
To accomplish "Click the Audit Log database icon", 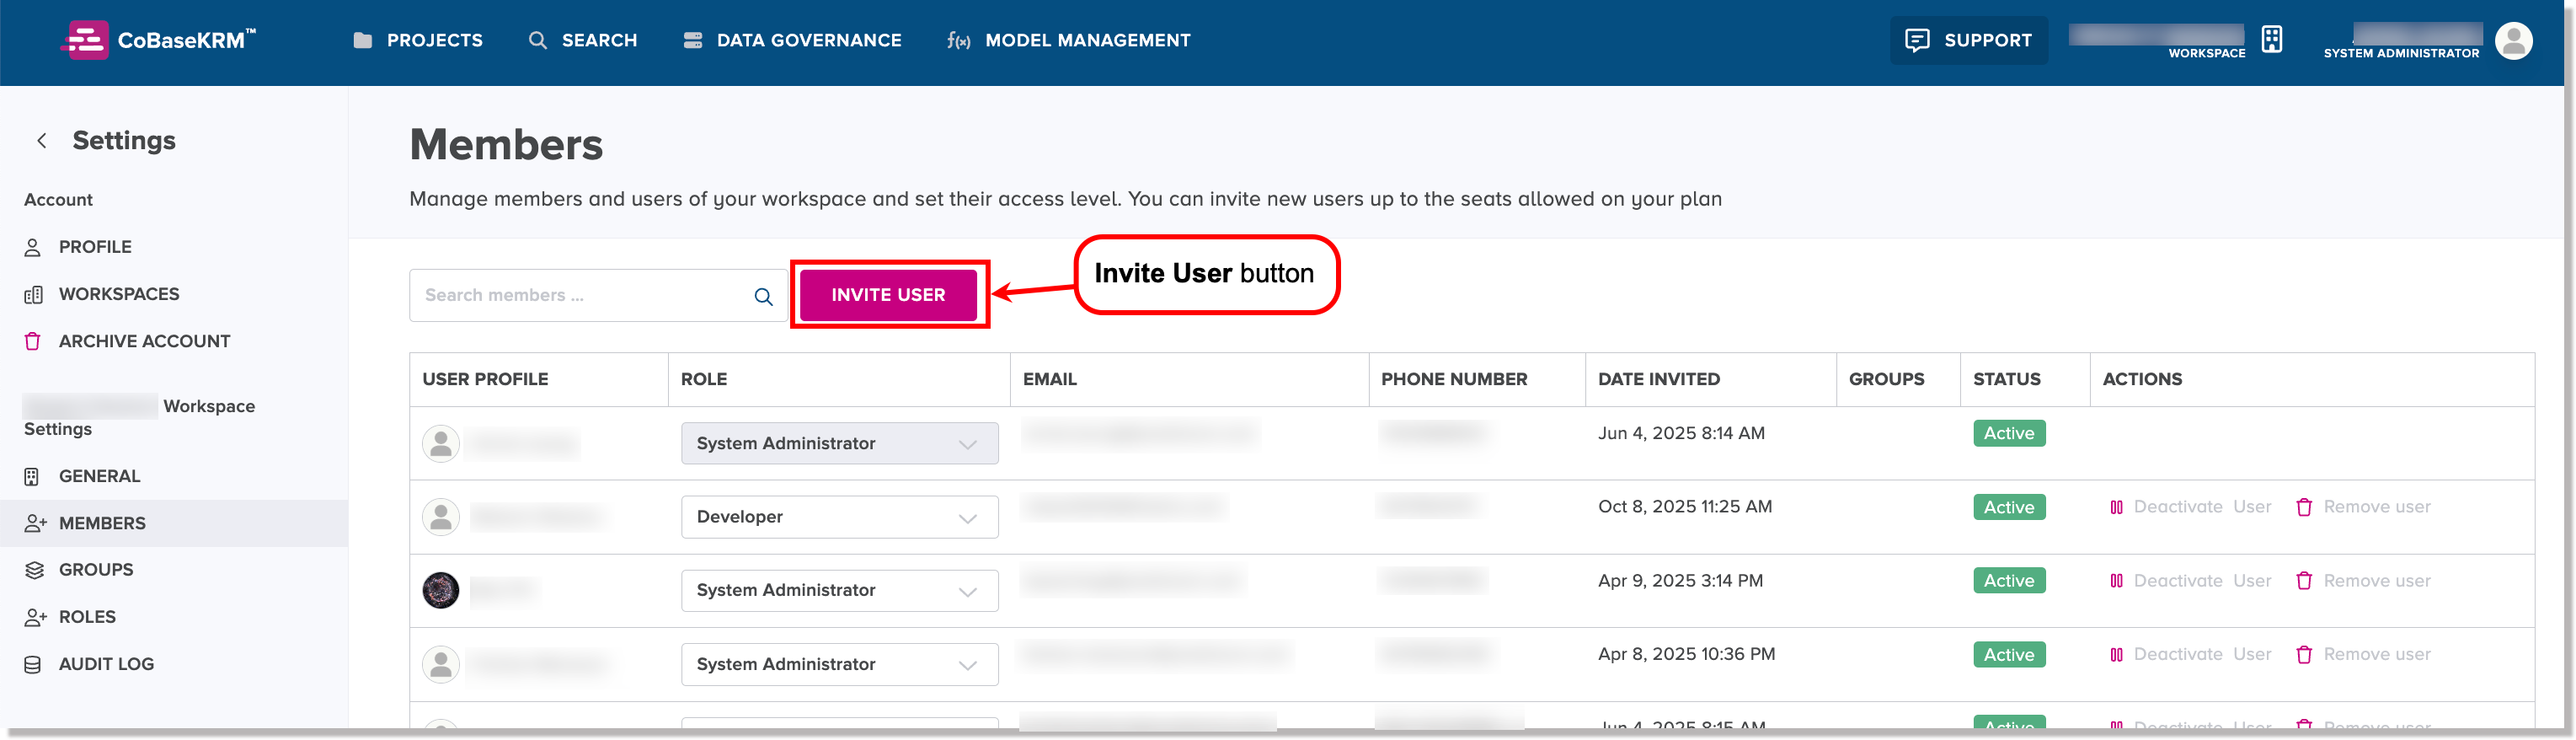I will point(33,664).
